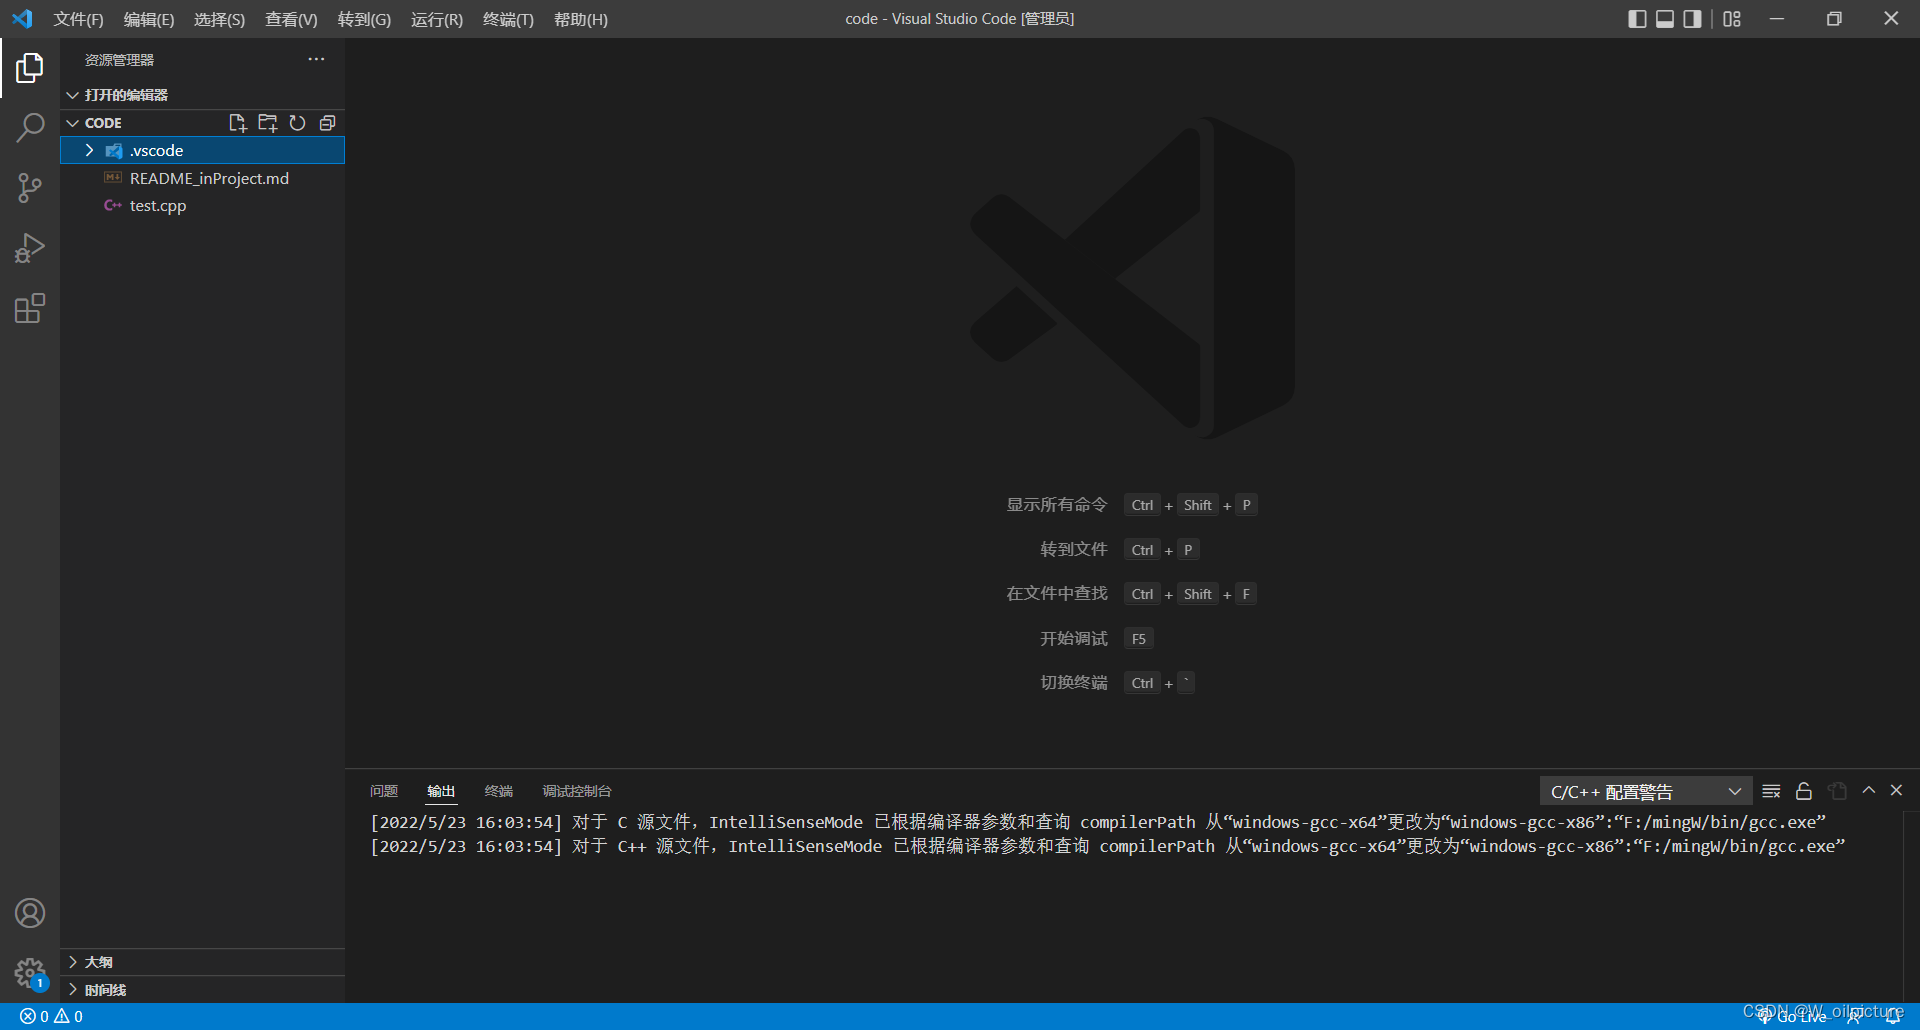Switch to the Debug Console (调试控制台) tab
The height and width of the screenshot is (1030, 1920).
click(577, 791)
